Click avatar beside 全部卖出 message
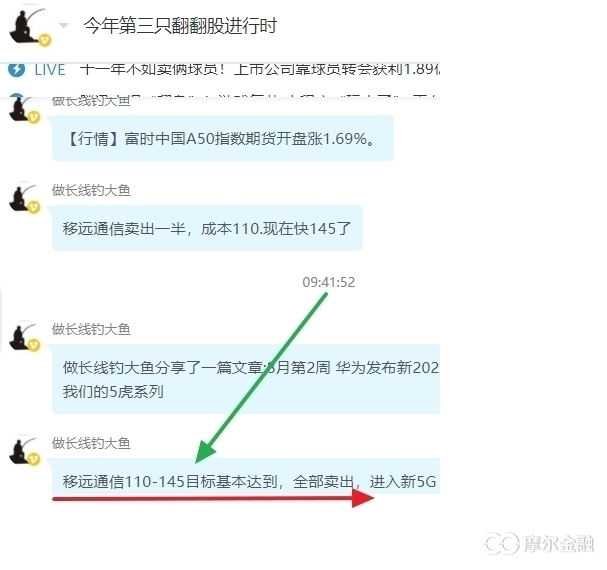 point(24,450)
